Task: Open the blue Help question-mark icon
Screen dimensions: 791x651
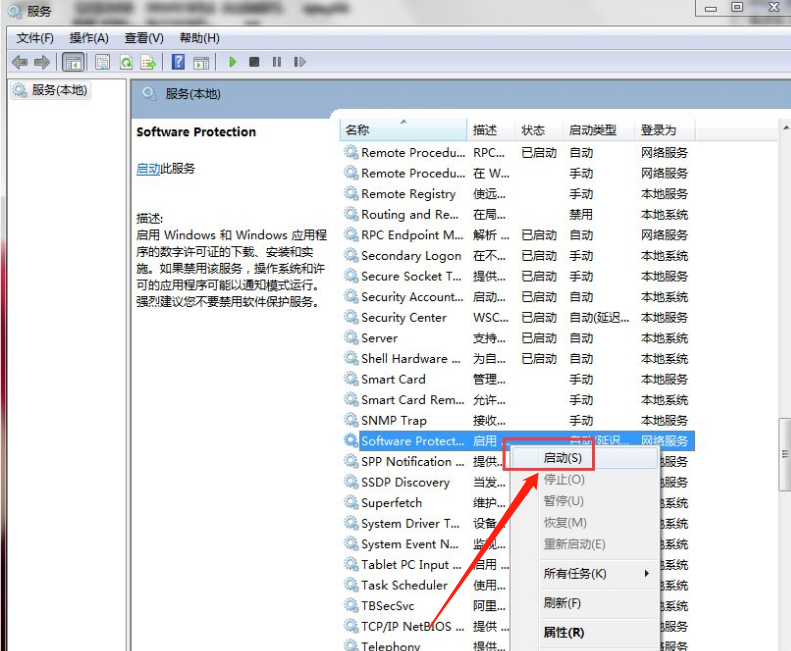Action: click(x=178, y=62)
